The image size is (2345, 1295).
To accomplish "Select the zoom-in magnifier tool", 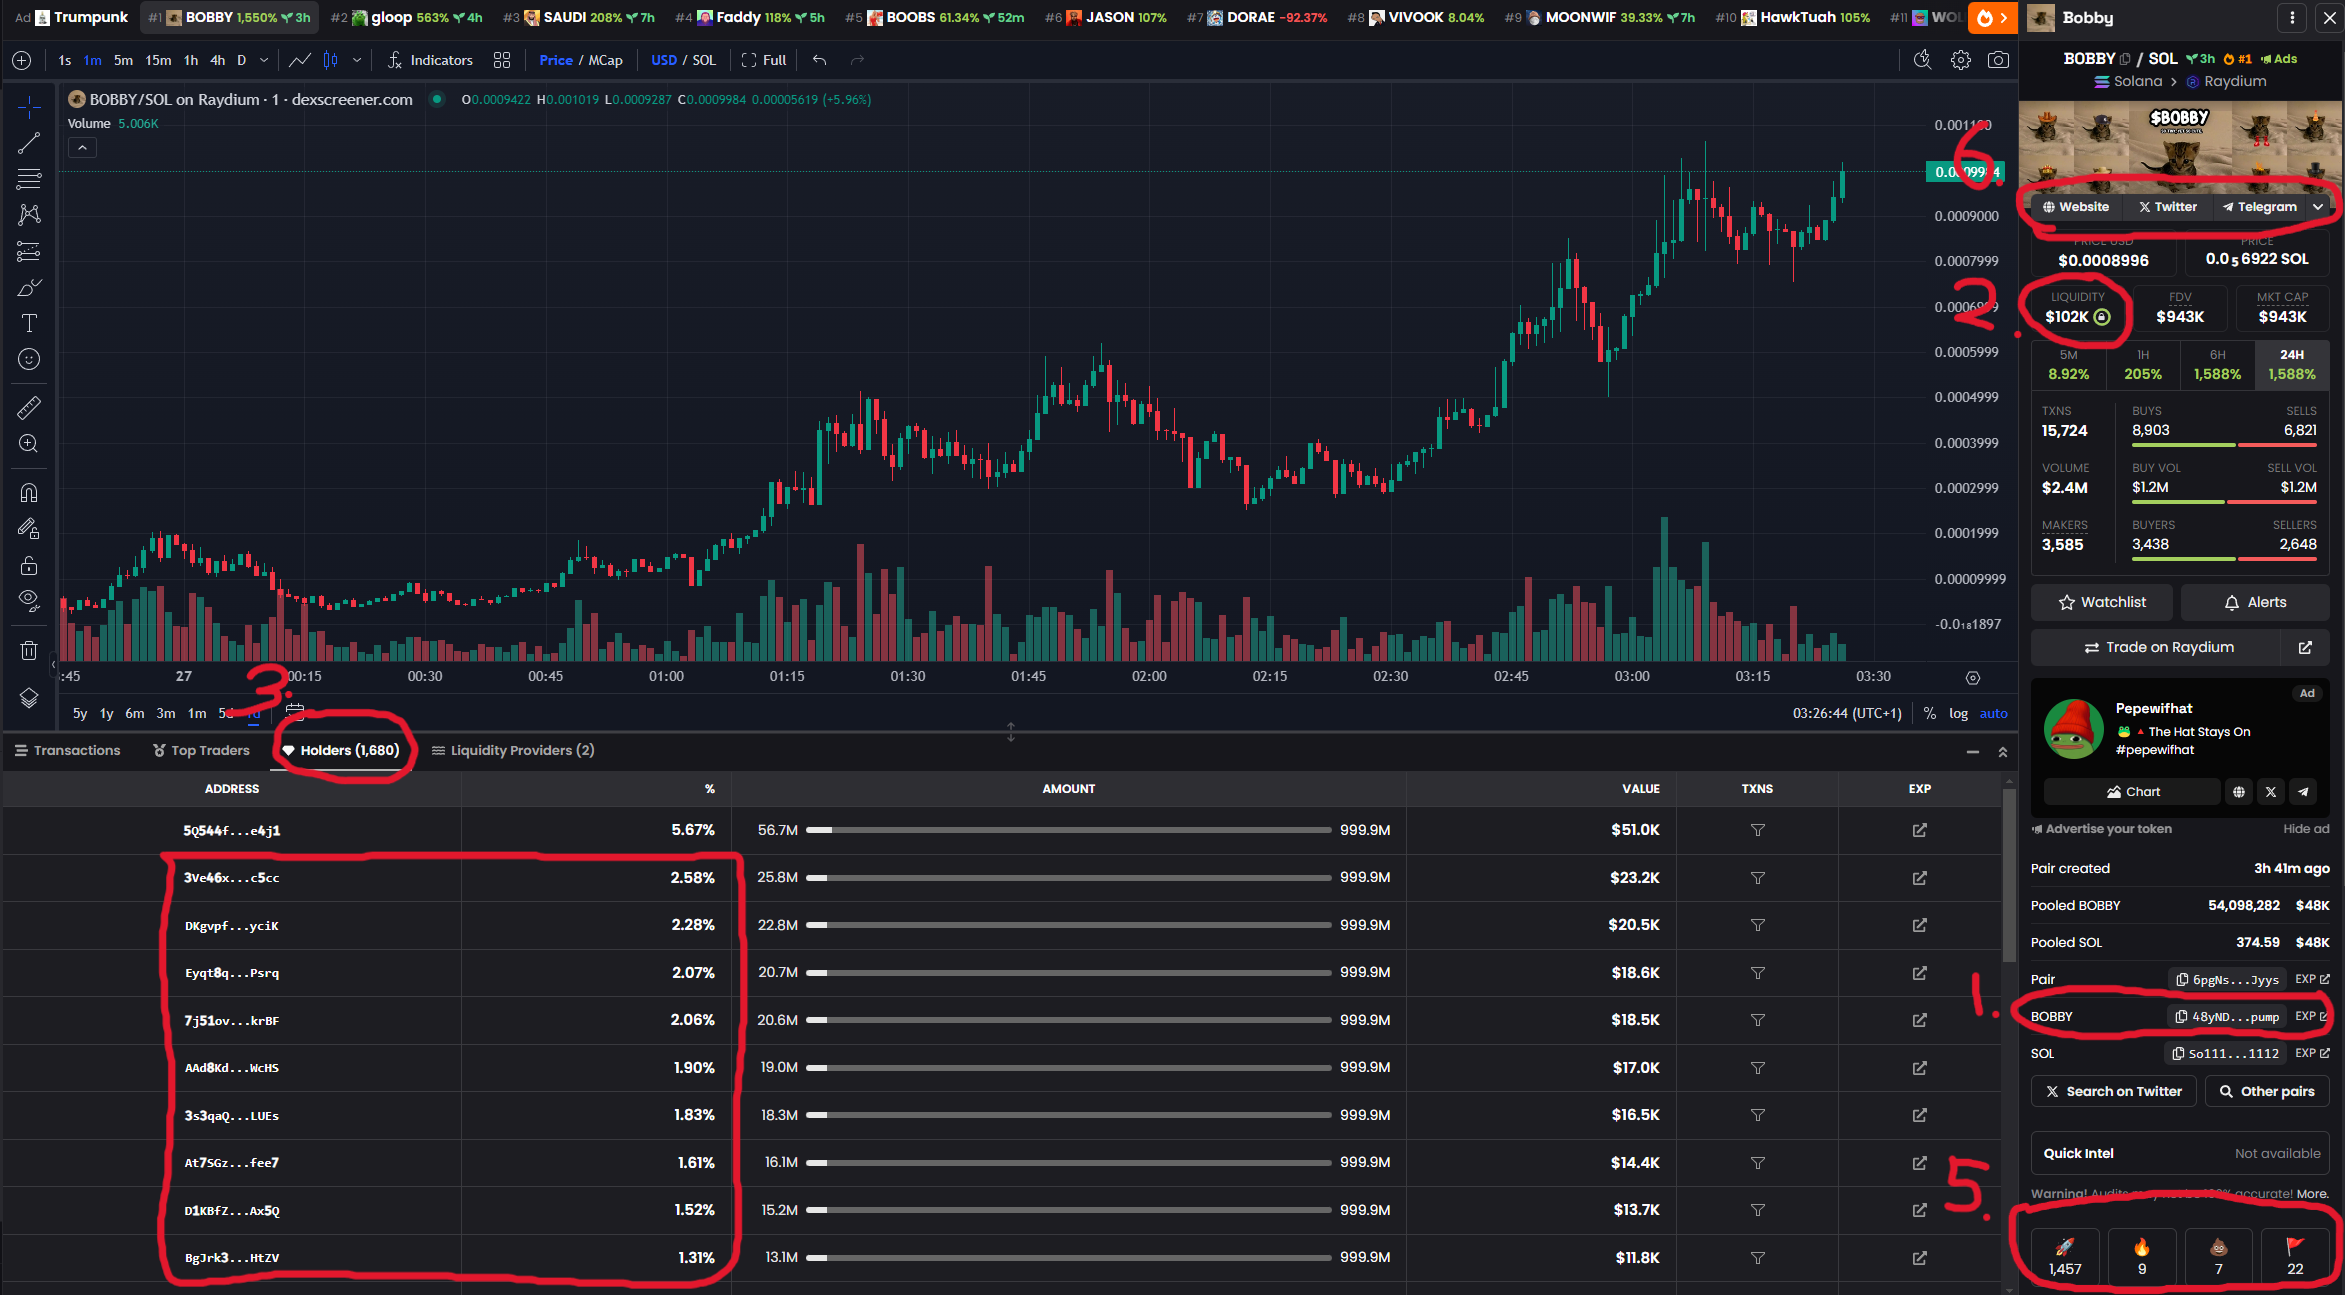I will point(29,443).
